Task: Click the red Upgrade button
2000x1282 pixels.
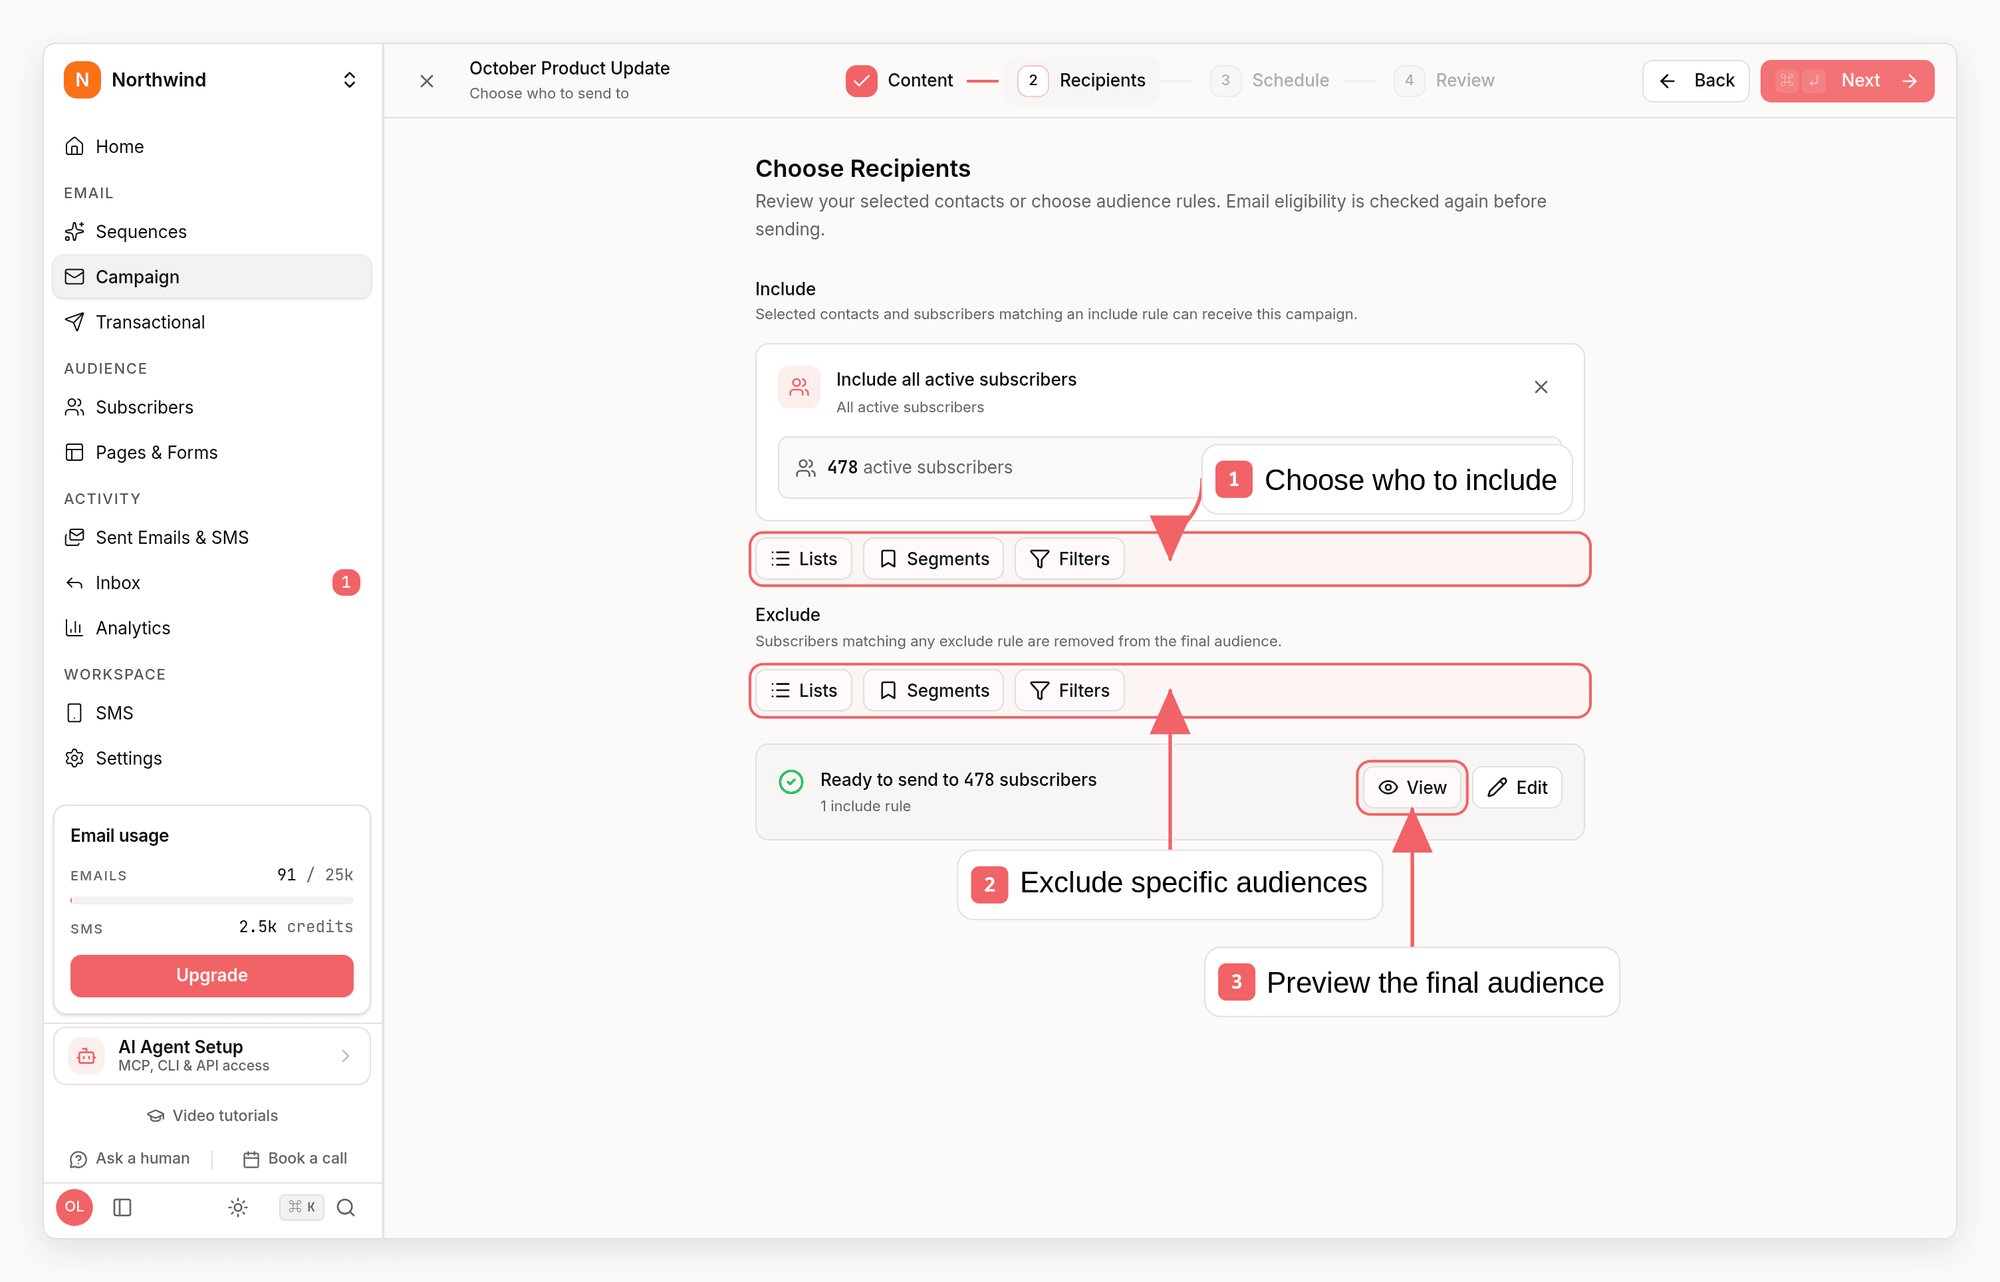Action: [x=211, y=975]
